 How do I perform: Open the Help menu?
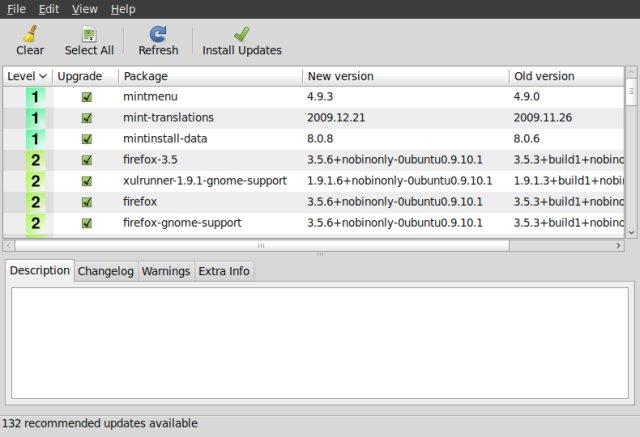[123, 9]
